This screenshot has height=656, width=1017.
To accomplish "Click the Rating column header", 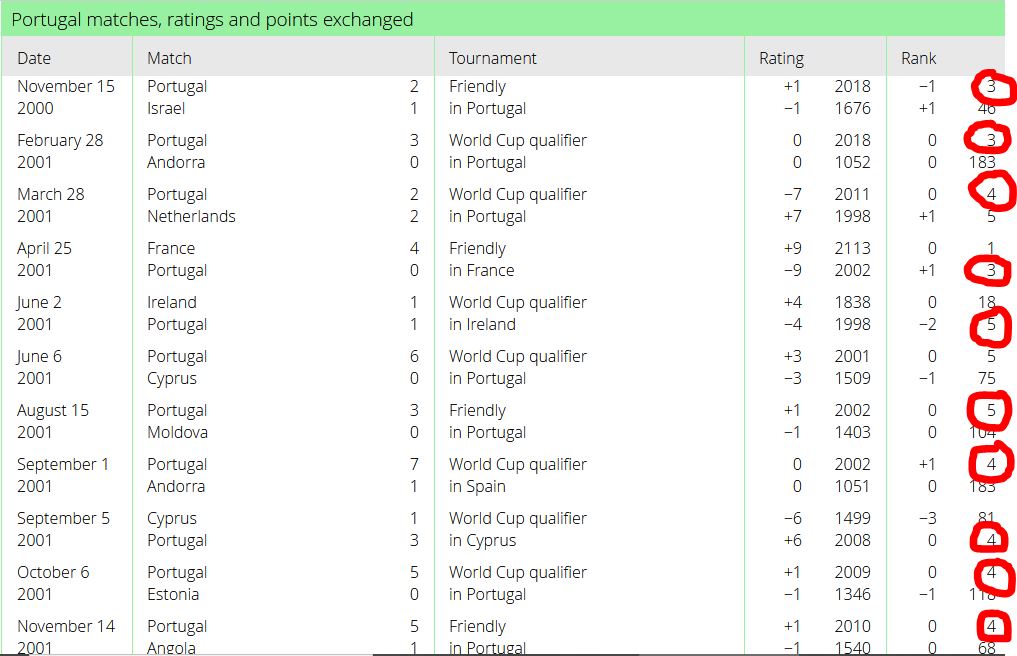I will coord(782,58).
